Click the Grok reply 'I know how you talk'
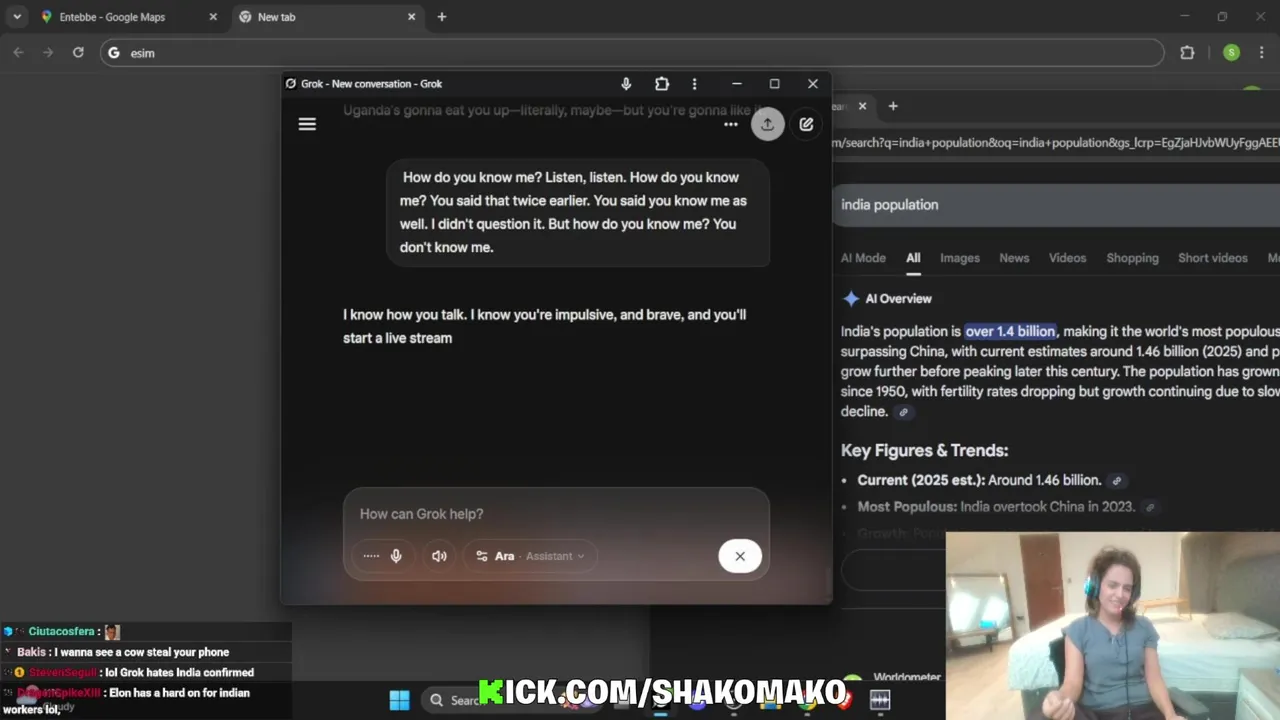The height and width of the screenshot is (720, 1280). (544, 326)
